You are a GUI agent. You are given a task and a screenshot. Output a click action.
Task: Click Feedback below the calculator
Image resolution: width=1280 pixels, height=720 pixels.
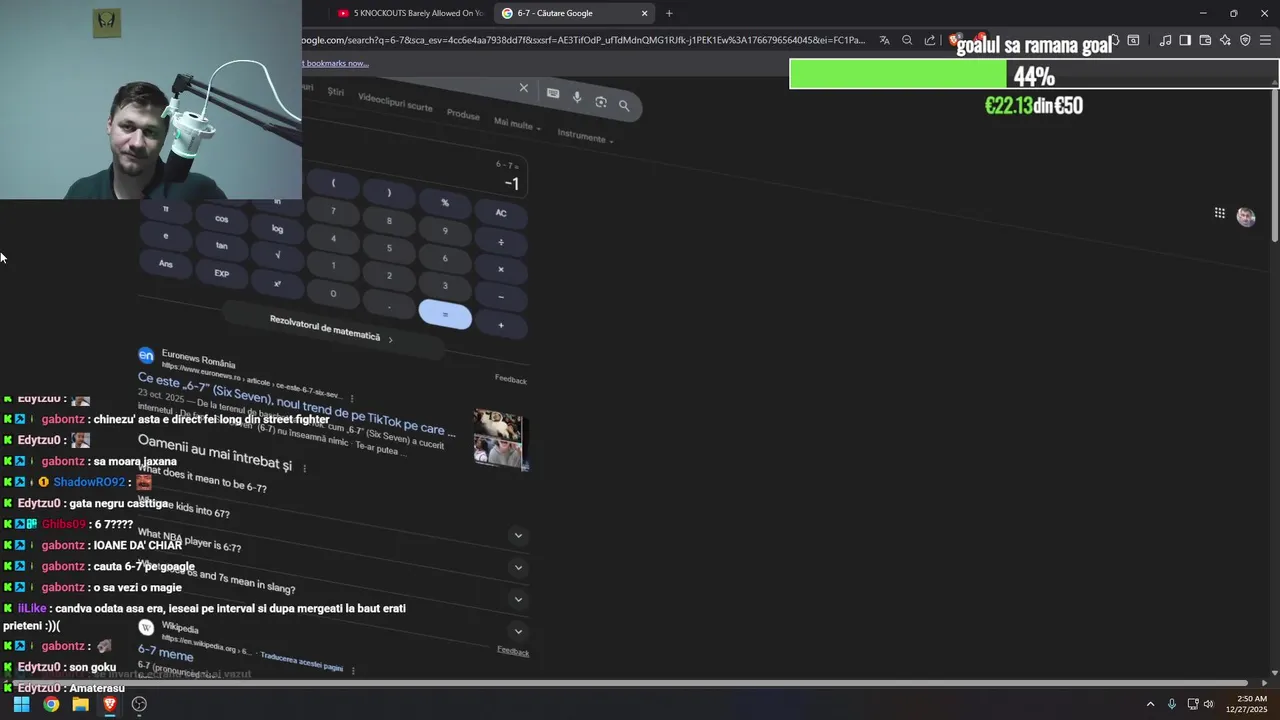click(510, 379)
